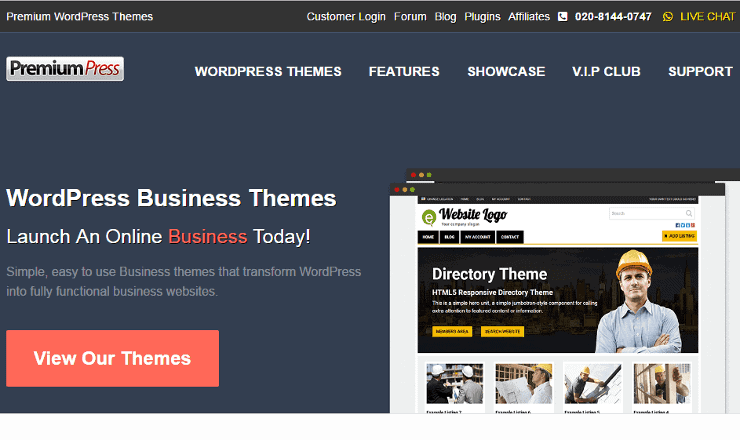Click Search Website button in preview
Screen dimensions: 740x440
pyautogui.click(x=502, y=331)
